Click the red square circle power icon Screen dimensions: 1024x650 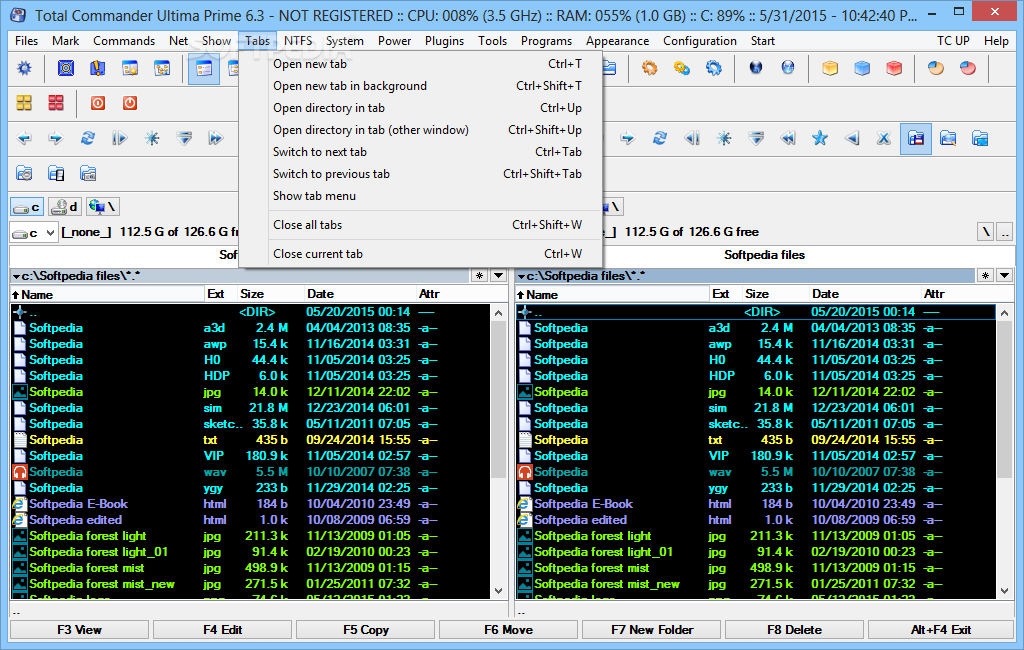pos(98,103)
